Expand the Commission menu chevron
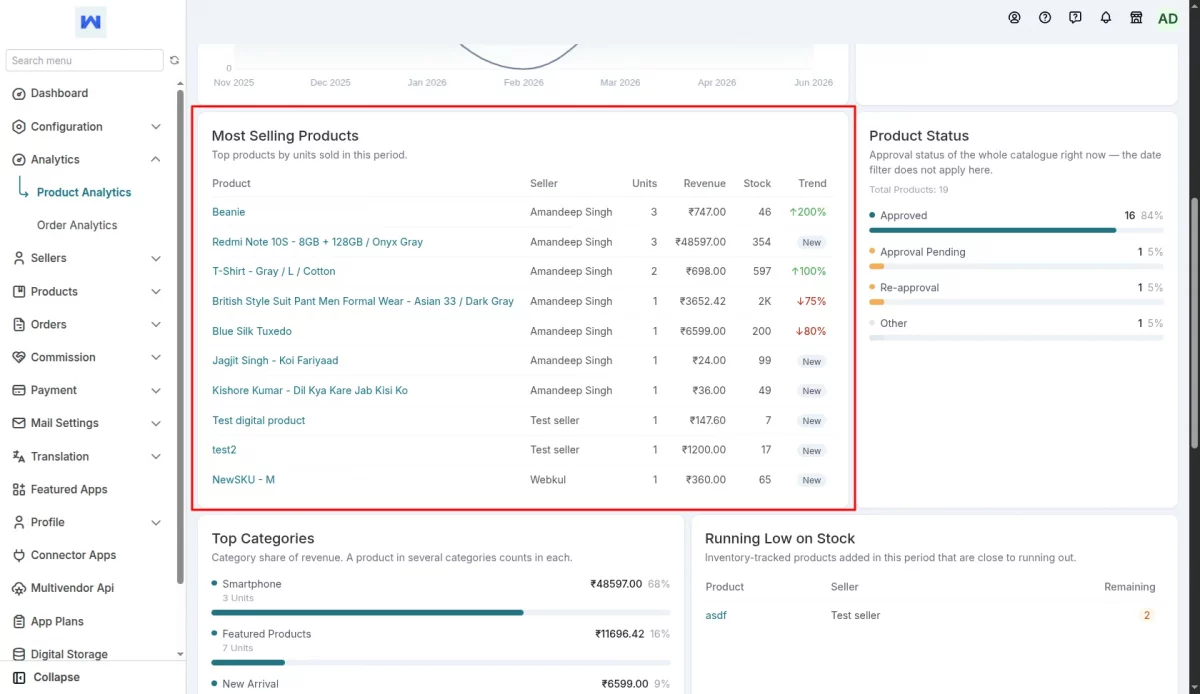 156,358
